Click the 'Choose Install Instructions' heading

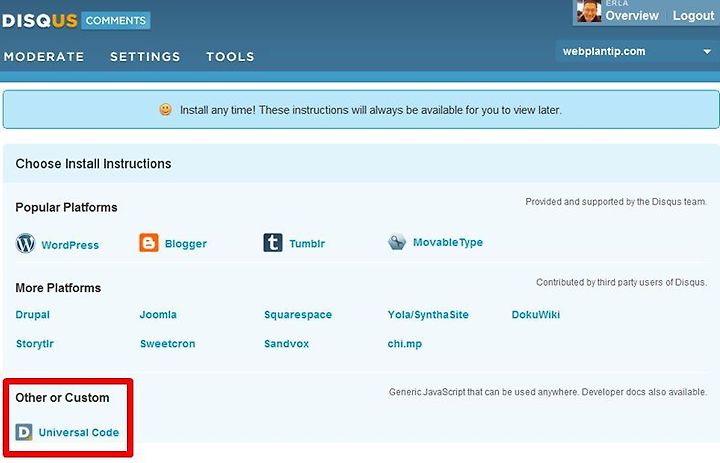[x=93, y=164]
